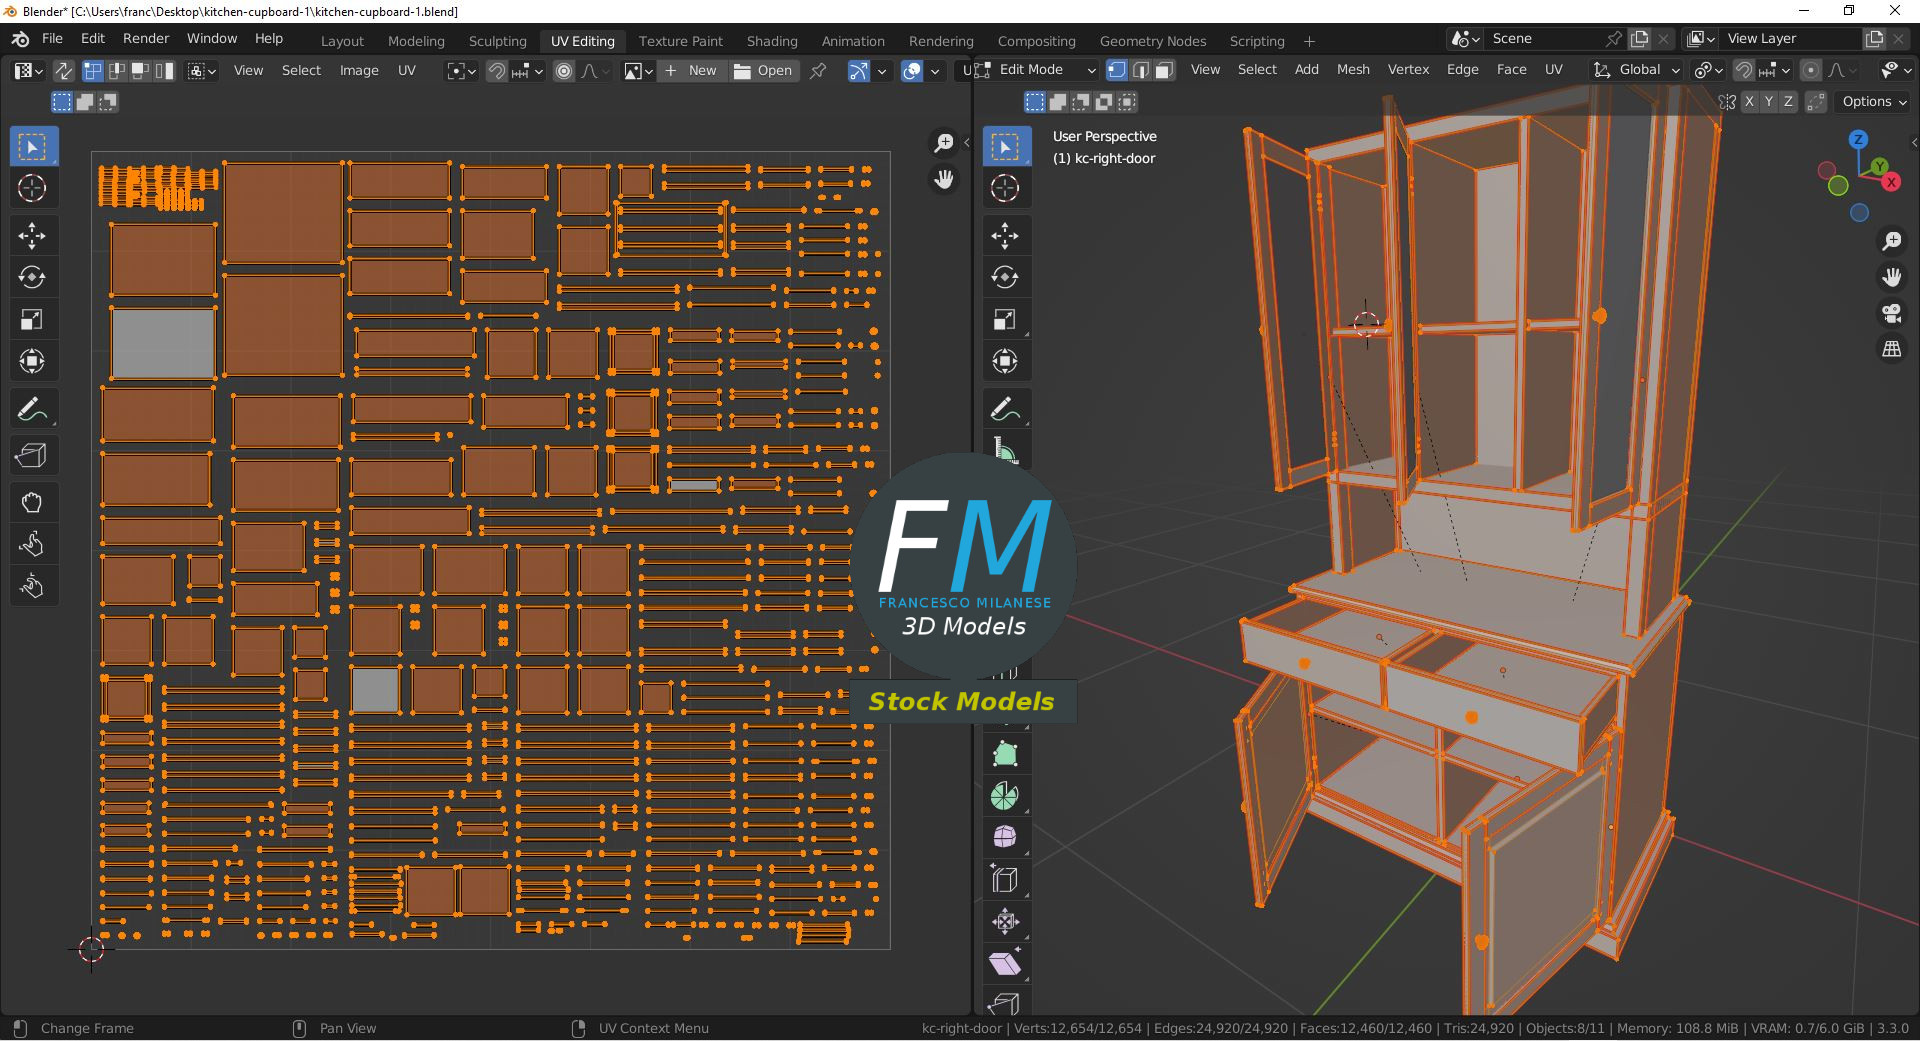Viewport: 1920px width, 1041px height.
Task: Select the Scale tool in 3D viewport
Action: (1005, 319)
